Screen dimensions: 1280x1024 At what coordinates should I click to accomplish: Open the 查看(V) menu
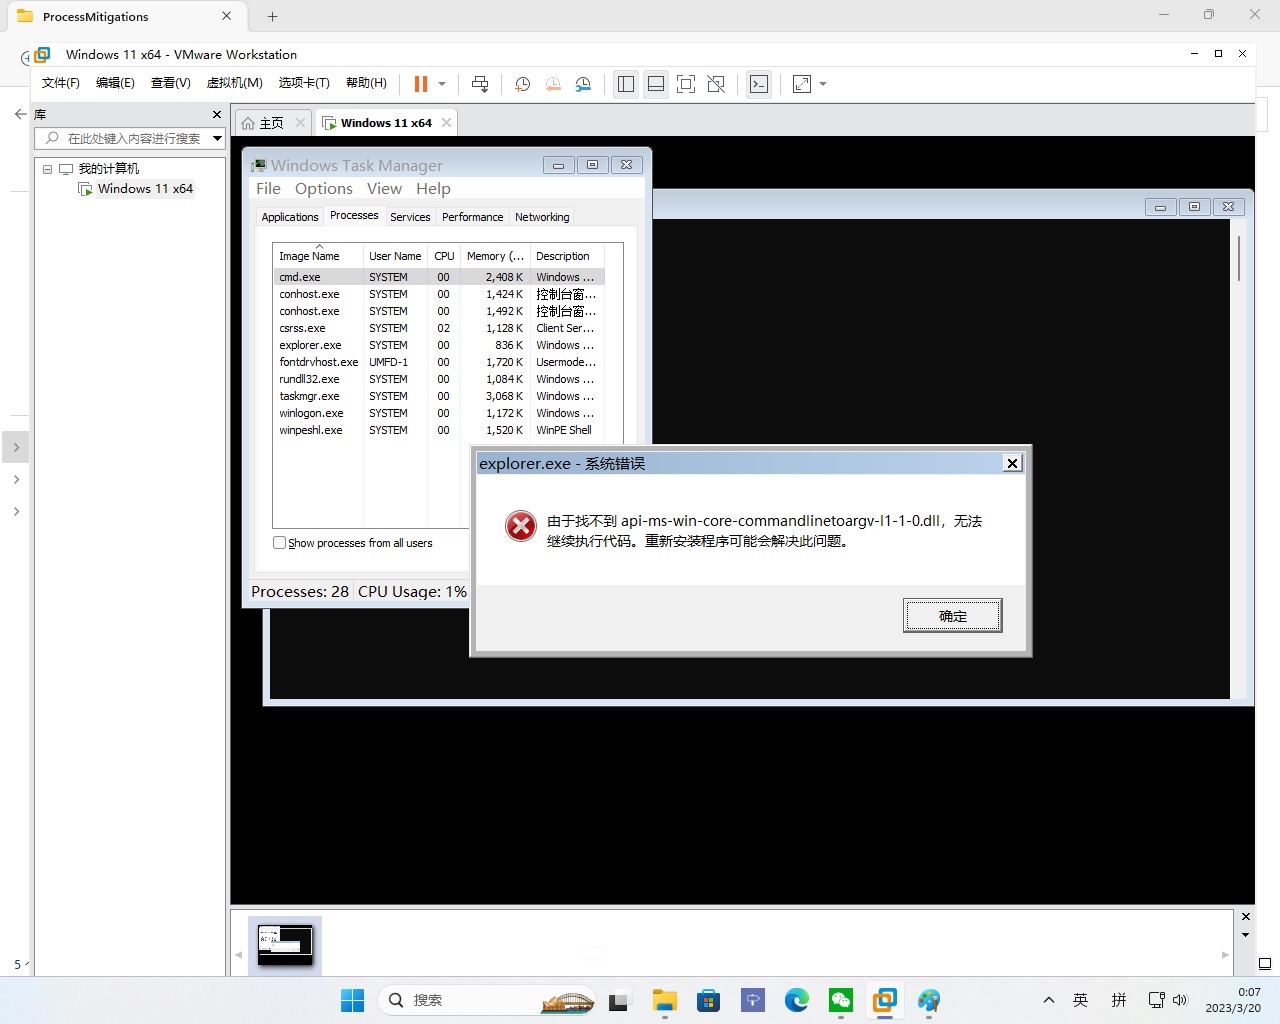(171, 83)
